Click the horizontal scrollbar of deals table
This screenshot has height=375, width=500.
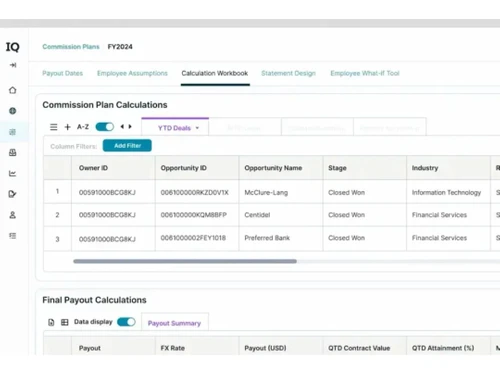point(185,261)
